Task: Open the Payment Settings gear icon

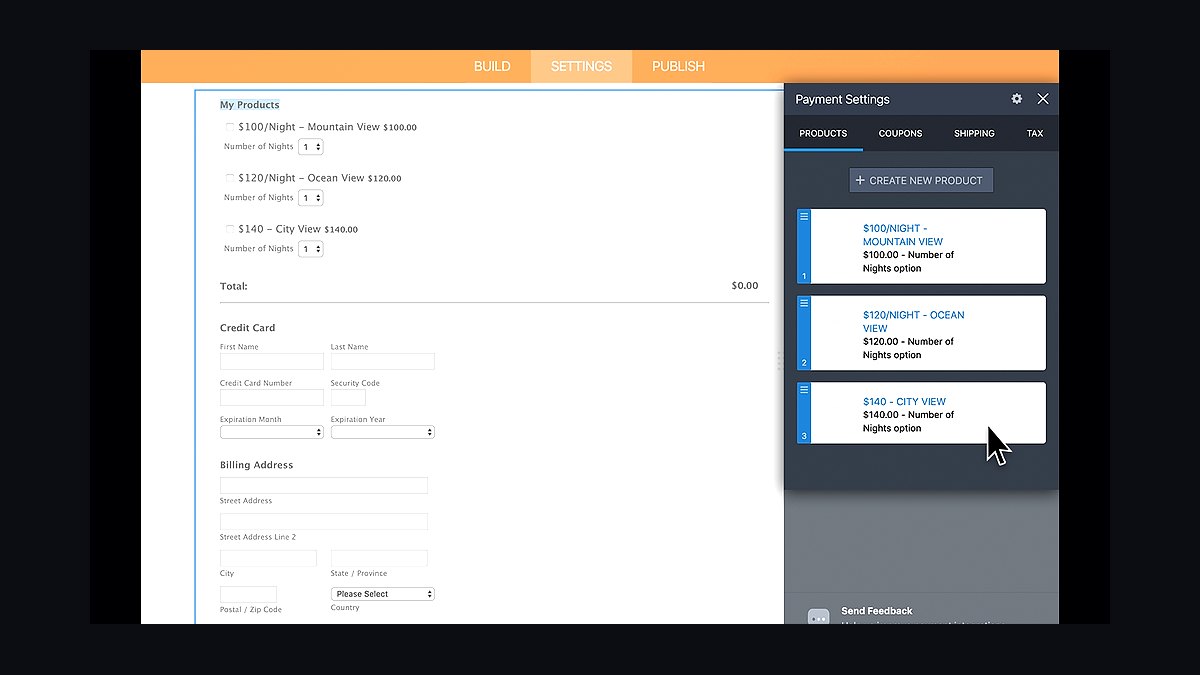Action: 1017,99
